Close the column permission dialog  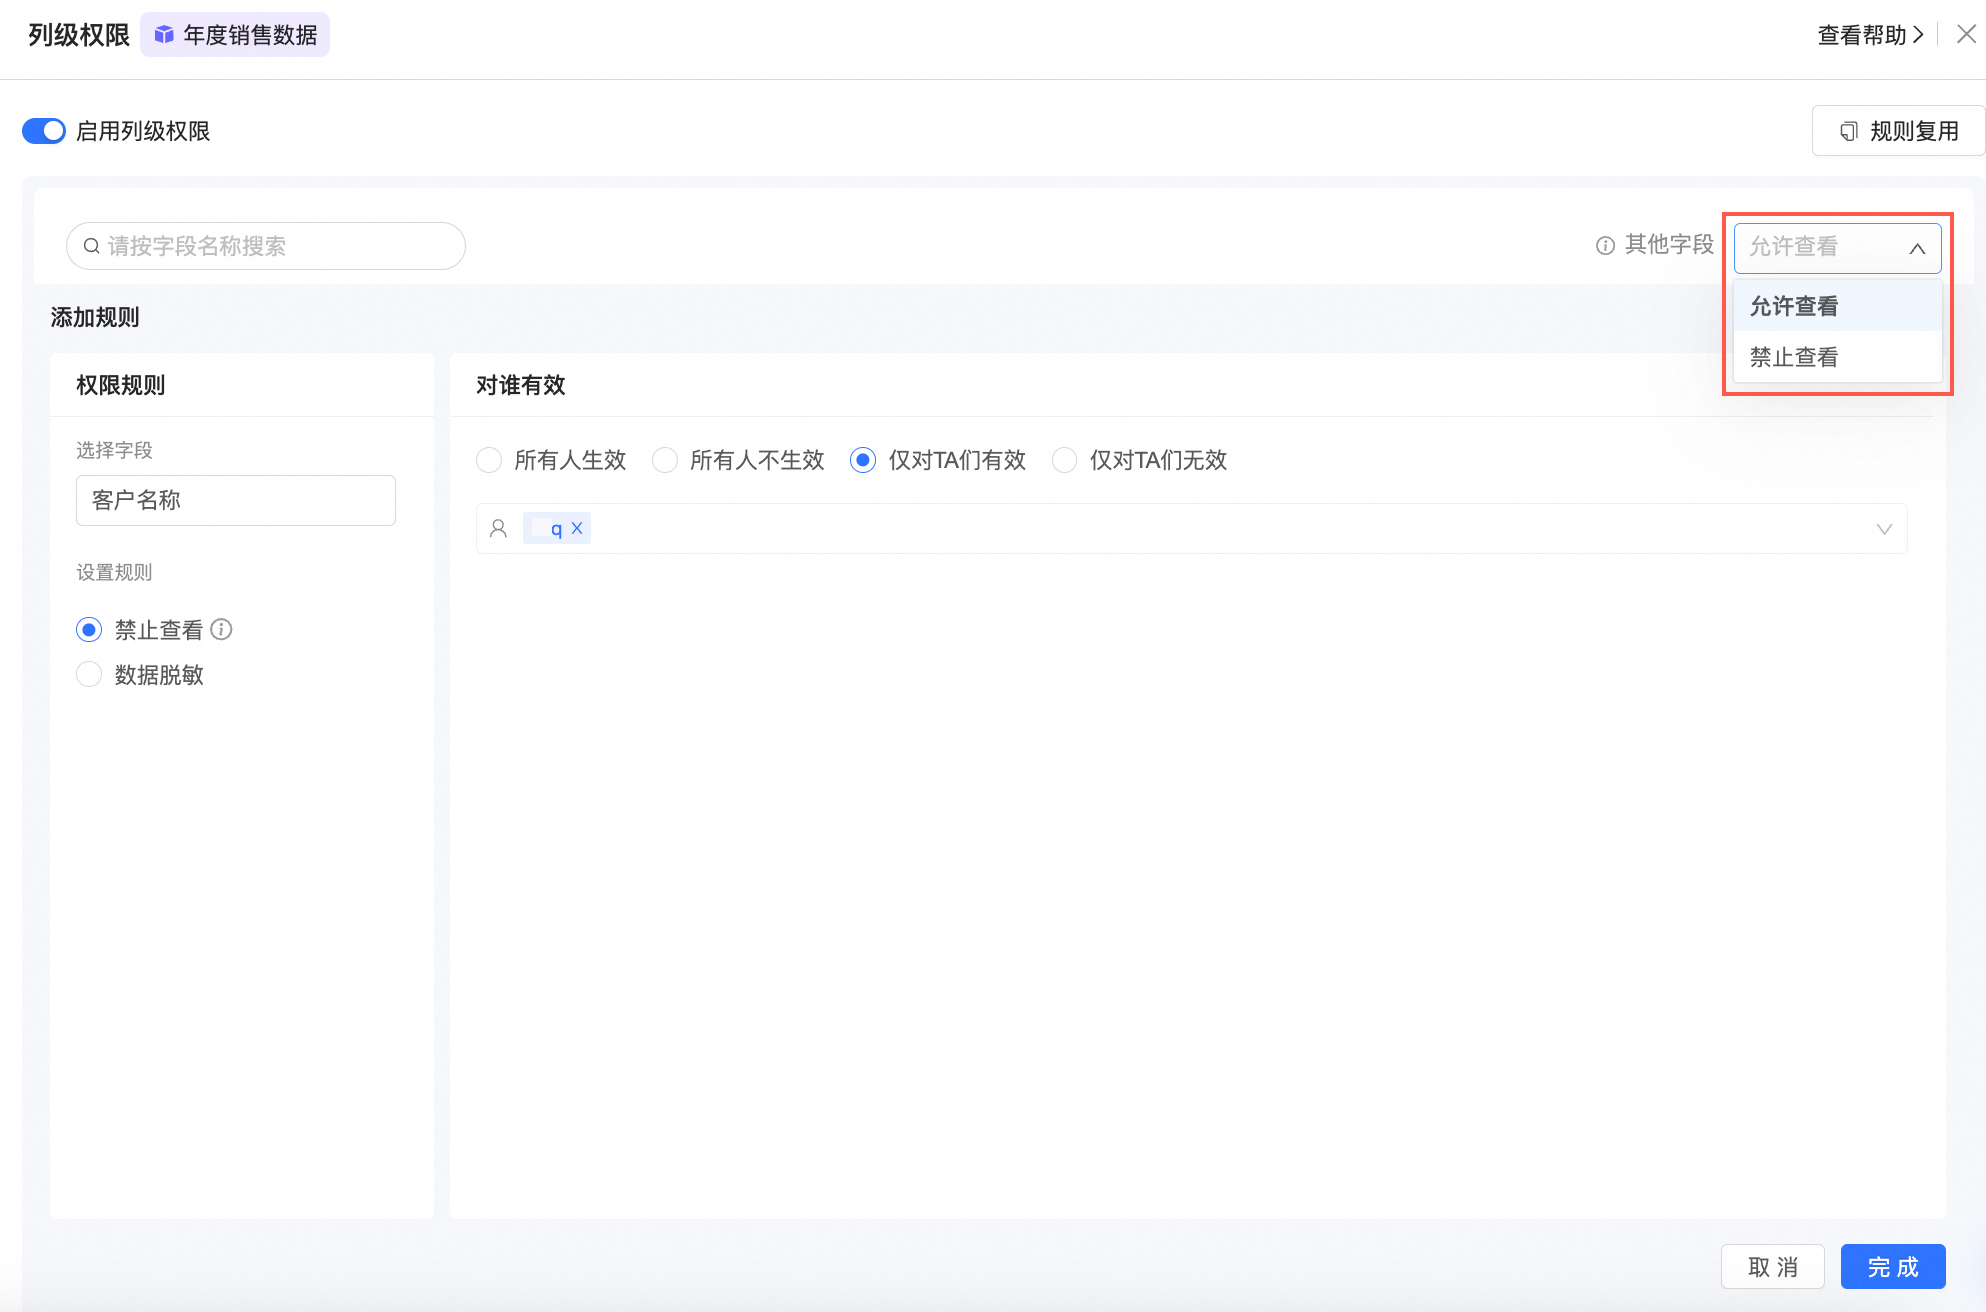[x=1966, y=34]
